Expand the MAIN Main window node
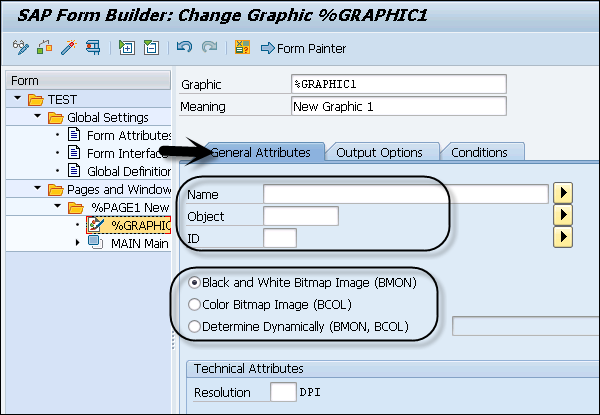600x415 pixels. [x=78, y=243]
